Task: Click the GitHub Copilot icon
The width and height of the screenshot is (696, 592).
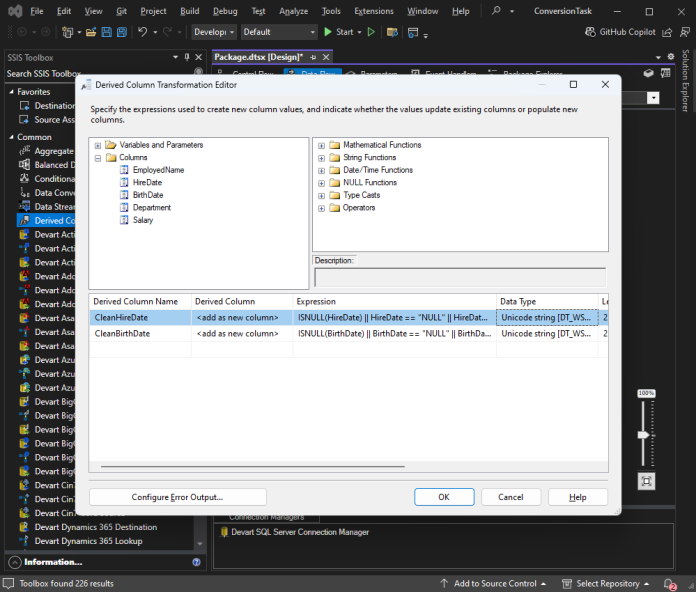Action: pyautogui.click(x=589, y=32)
